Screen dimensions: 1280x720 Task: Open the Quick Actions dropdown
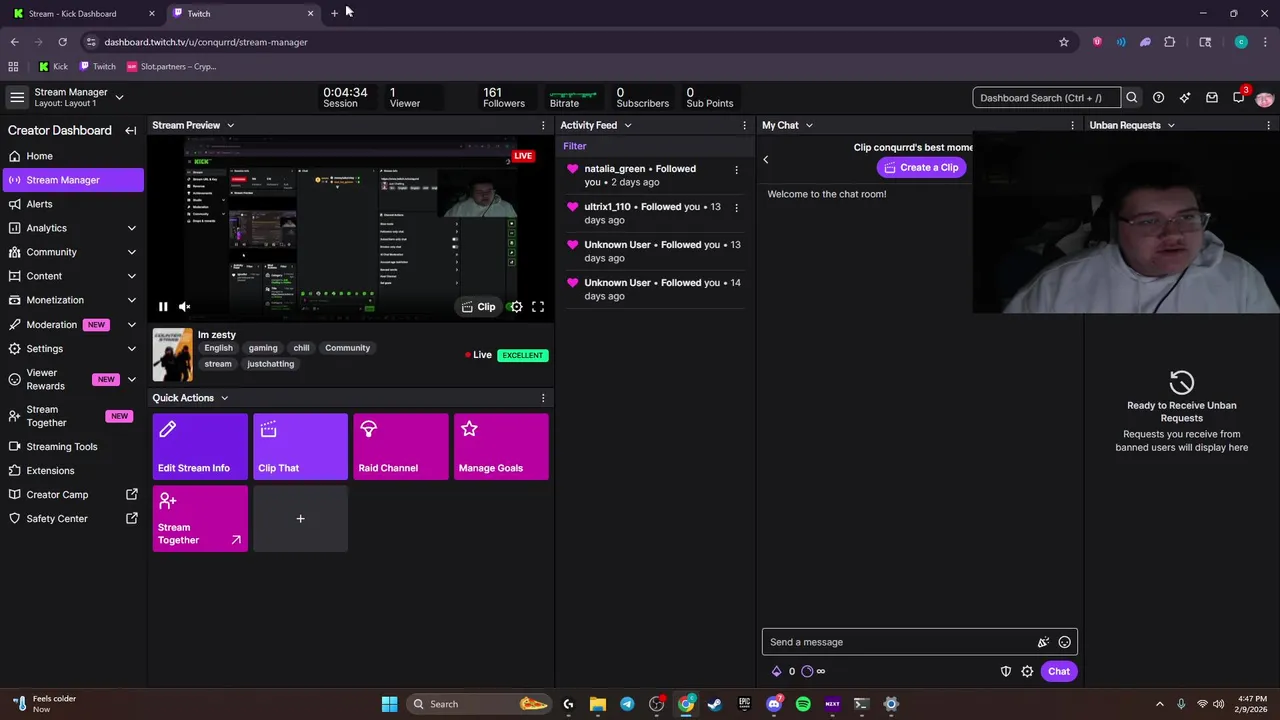224,398
